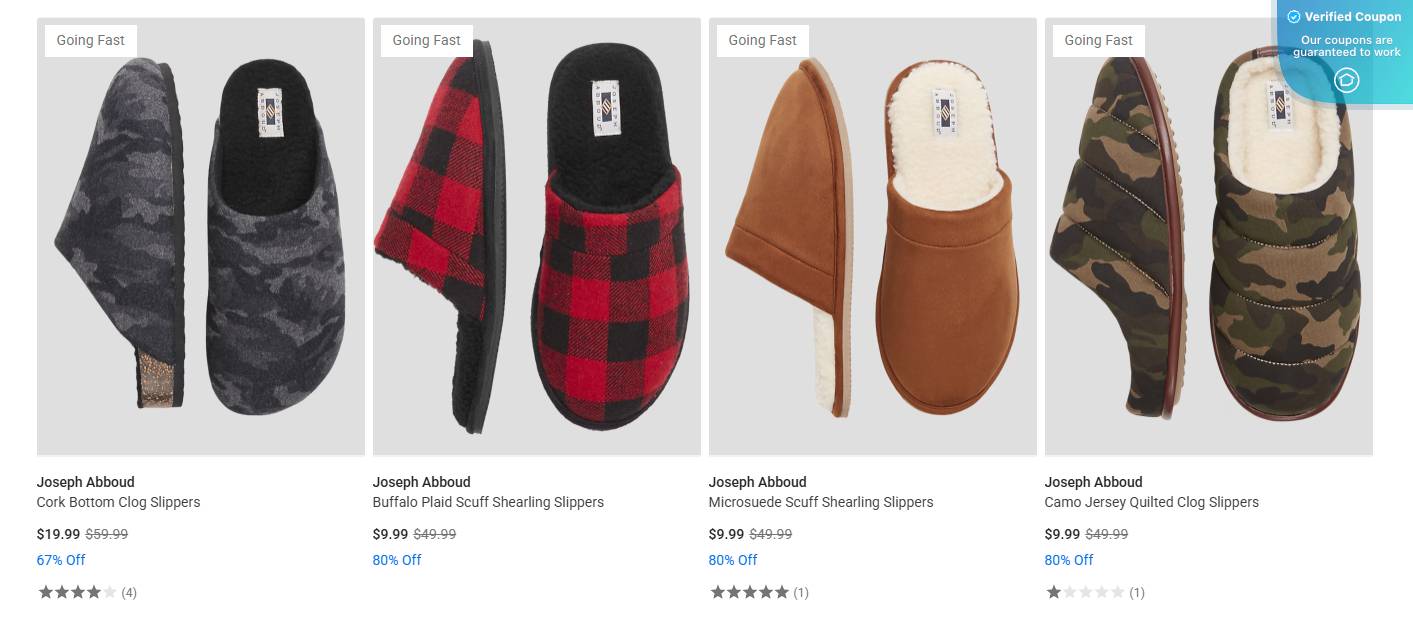Click the 67% Off discount label

[61, 560]
